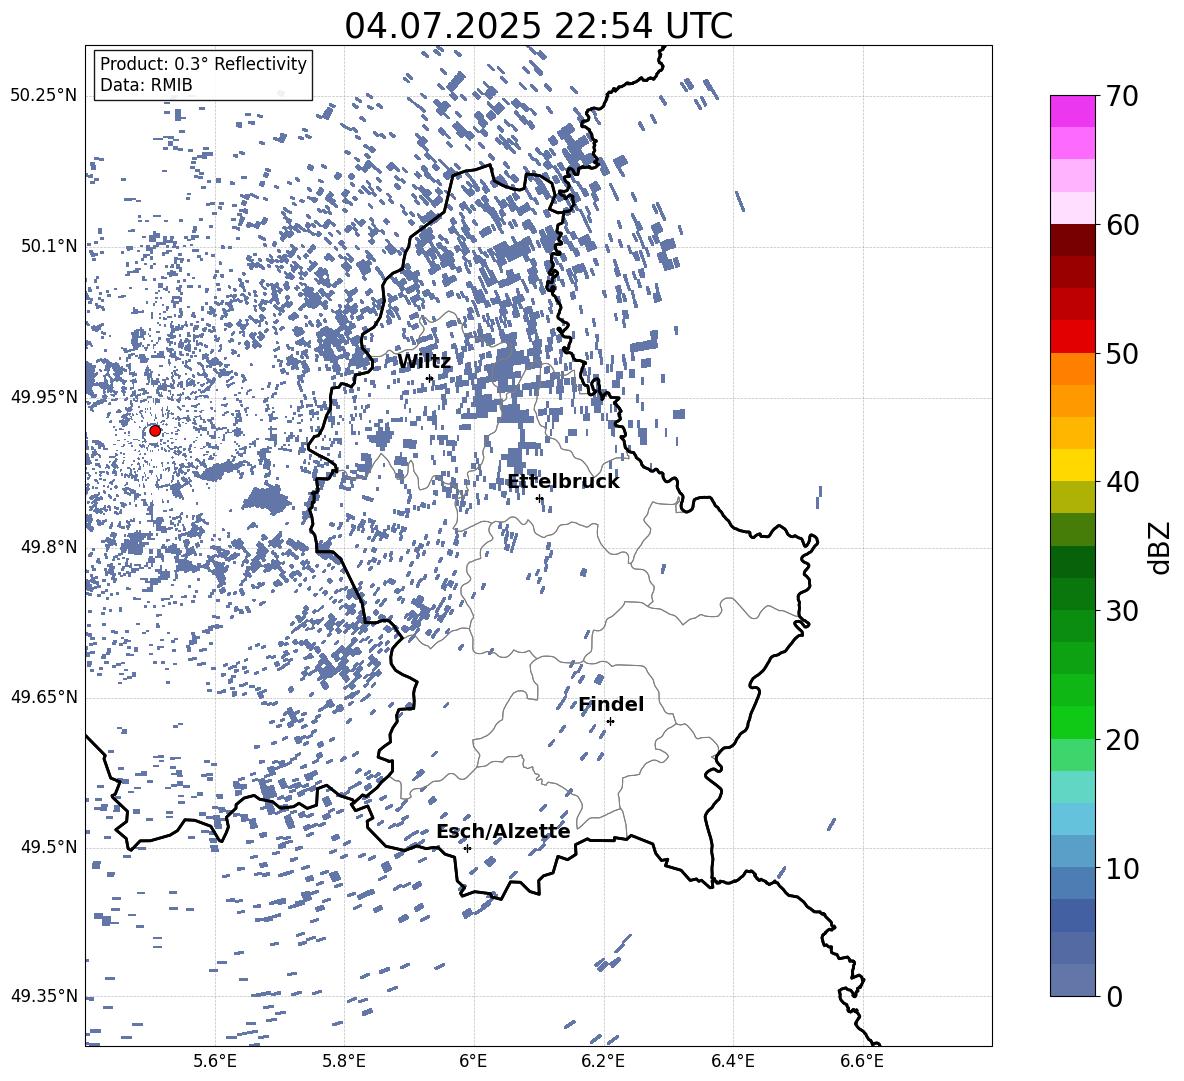1184x1081 pixels.
Task: Click the Ettelbruck station cross marker
Action: pos(539,498)
